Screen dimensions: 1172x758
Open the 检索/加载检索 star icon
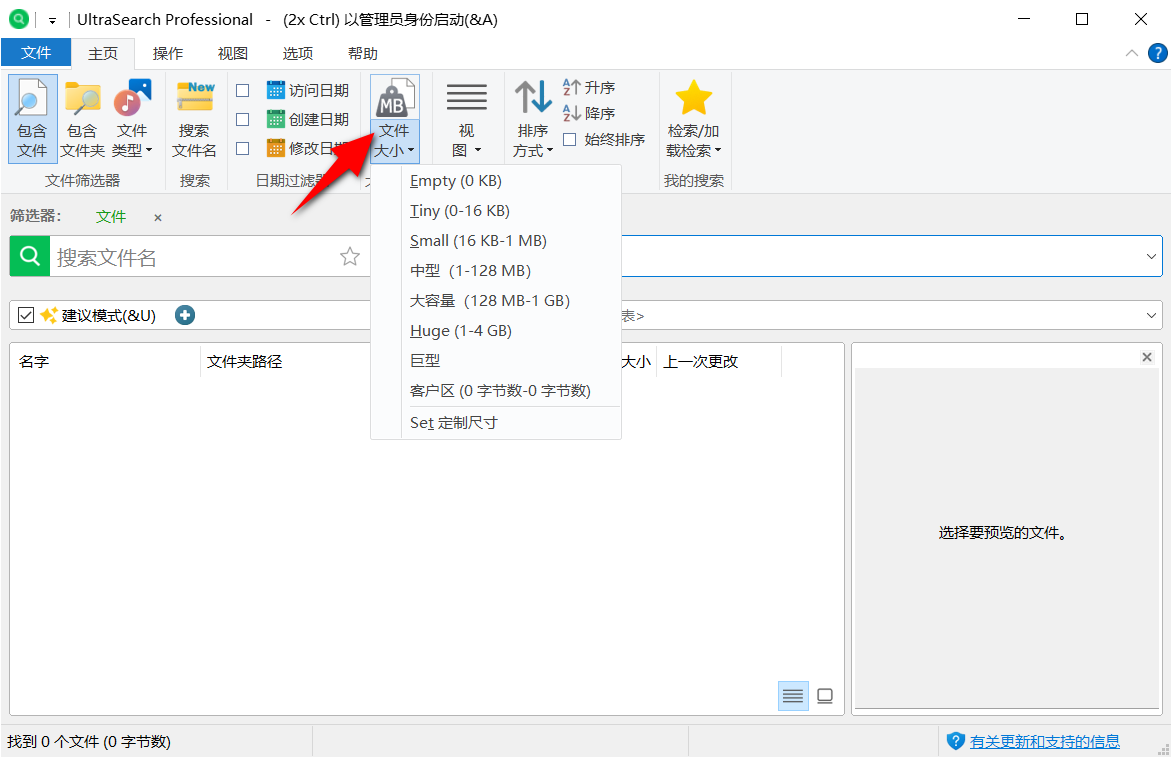coord(694,98)
